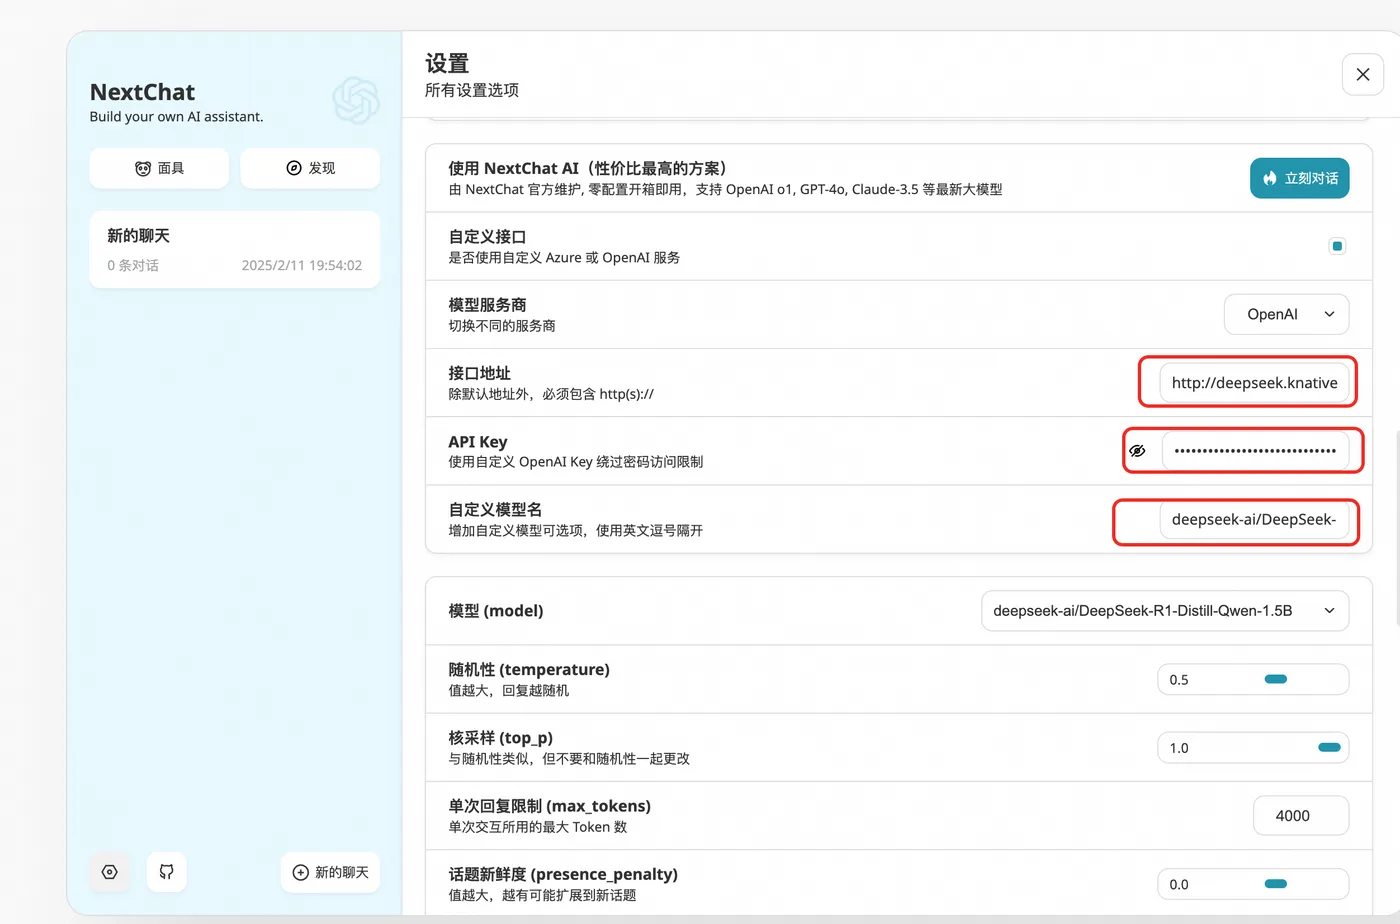
Task: Focus the API Key password field
Action: coord(1255,451)
